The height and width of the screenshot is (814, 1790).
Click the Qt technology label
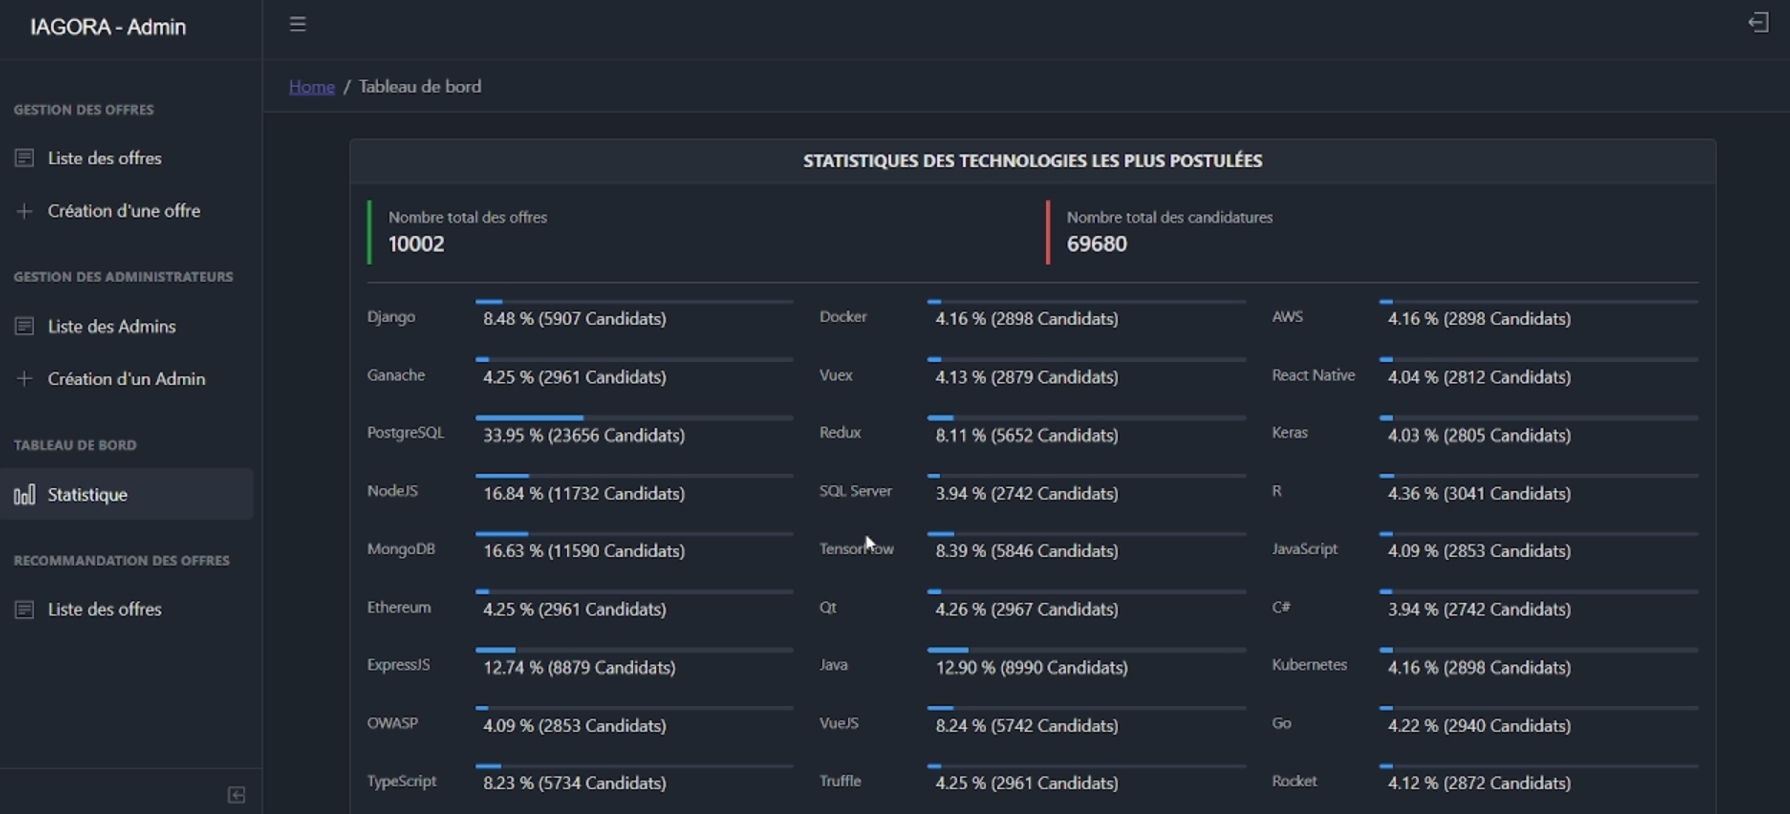click(828, 607)
